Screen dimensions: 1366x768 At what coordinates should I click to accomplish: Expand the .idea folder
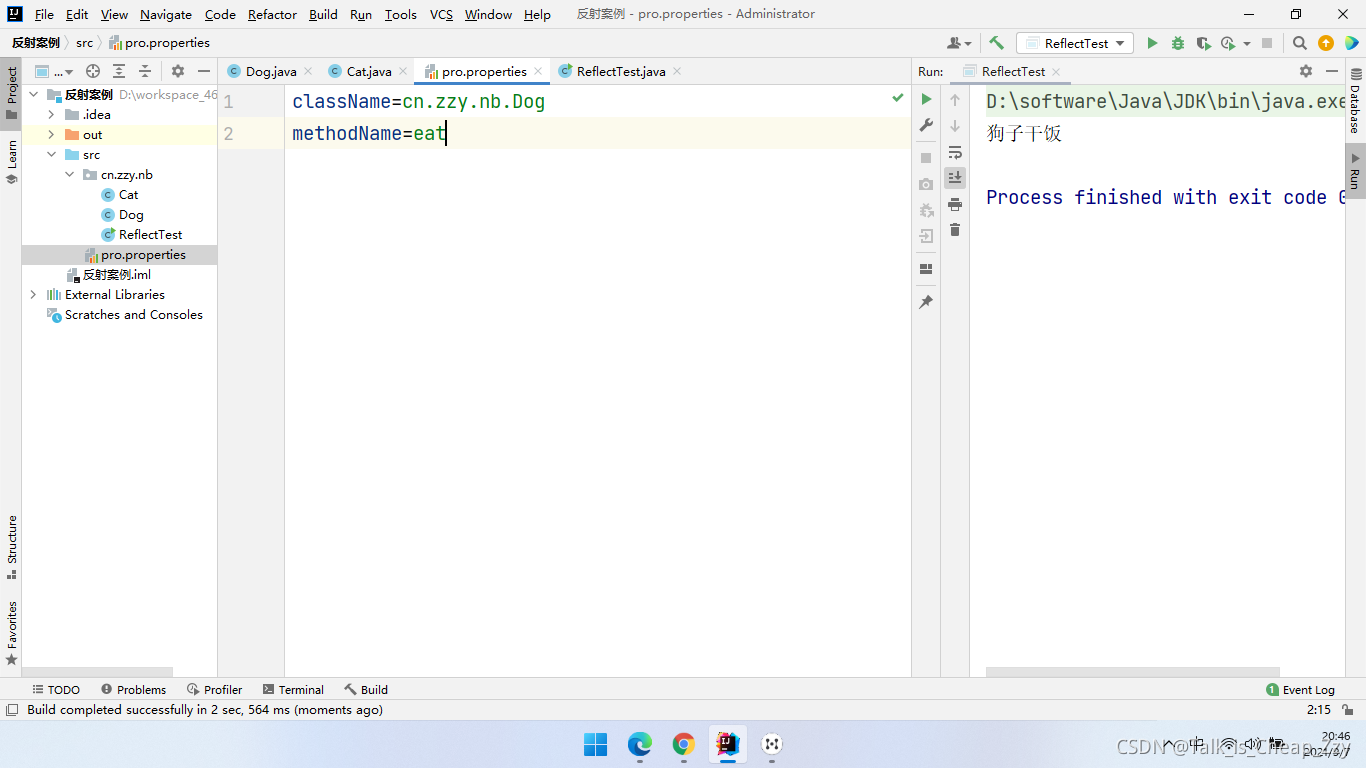52,115
